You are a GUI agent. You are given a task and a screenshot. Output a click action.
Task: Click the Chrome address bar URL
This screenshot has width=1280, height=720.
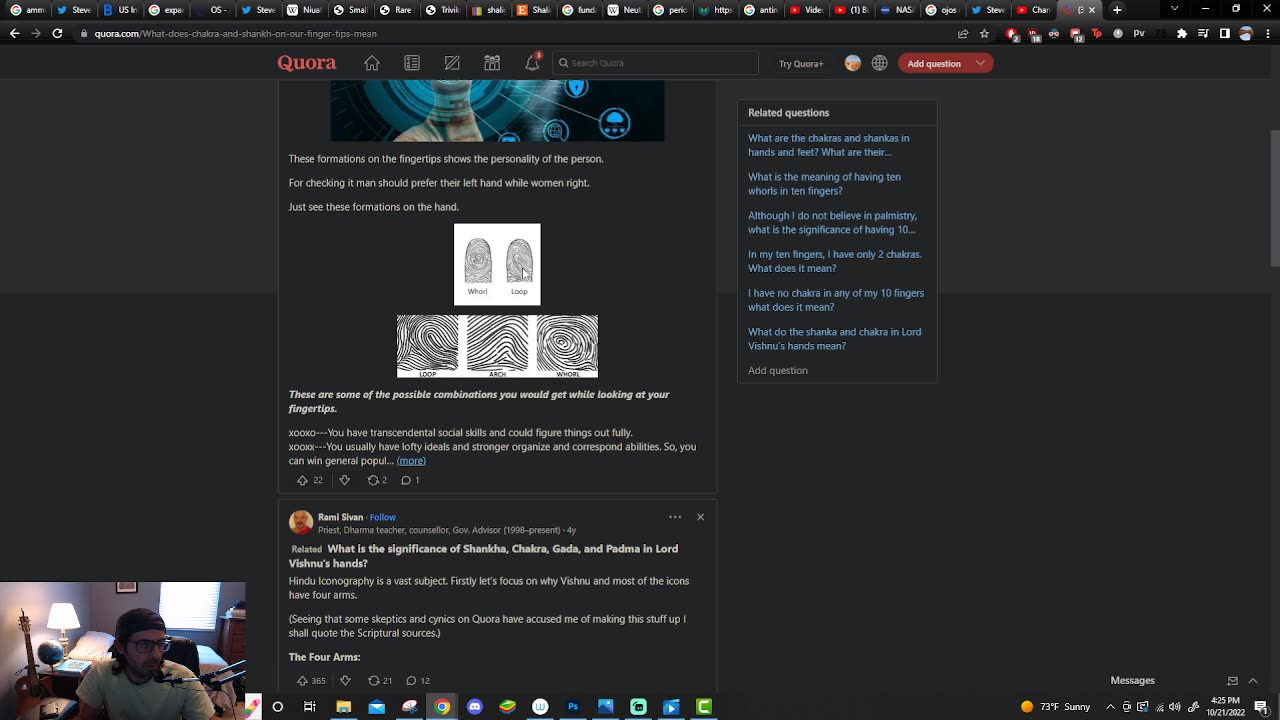click(x=236, y=33)
